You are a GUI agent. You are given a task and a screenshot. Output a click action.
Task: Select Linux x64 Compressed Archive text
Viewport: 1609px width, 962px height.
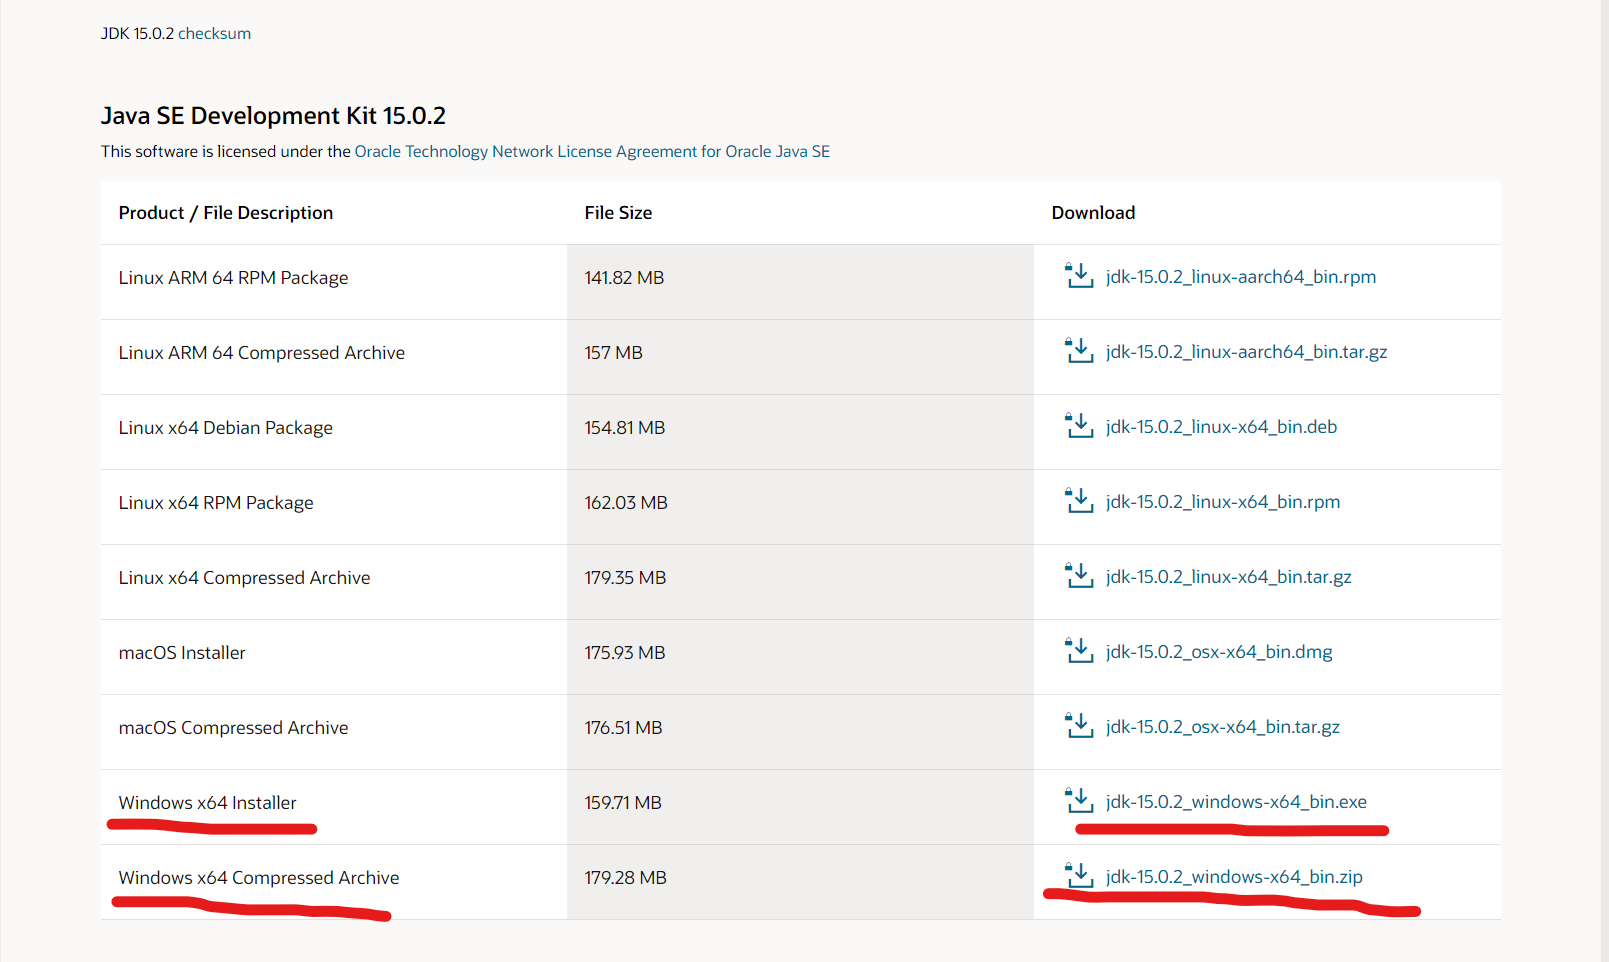coord(244,578)
